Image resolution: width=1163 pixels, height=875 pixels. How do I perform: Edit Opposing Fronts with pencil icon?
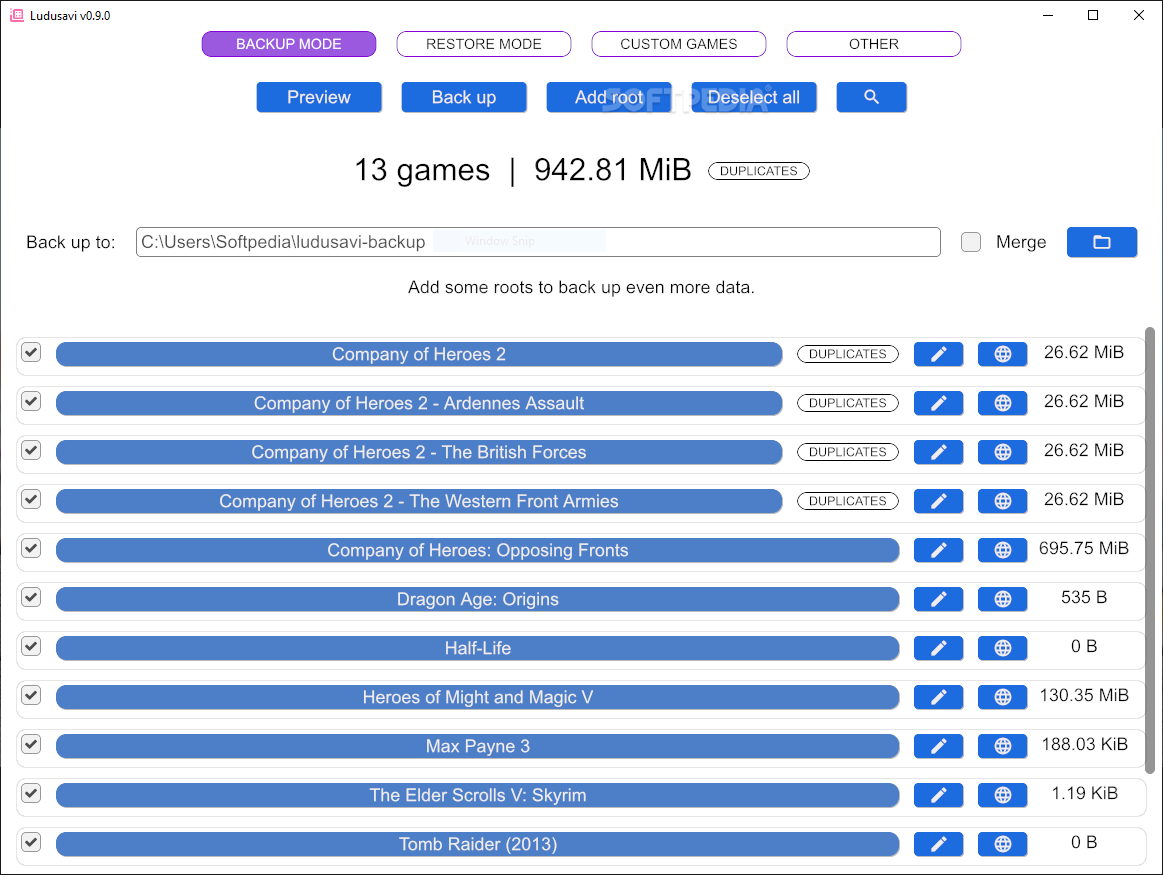(938, 549)
